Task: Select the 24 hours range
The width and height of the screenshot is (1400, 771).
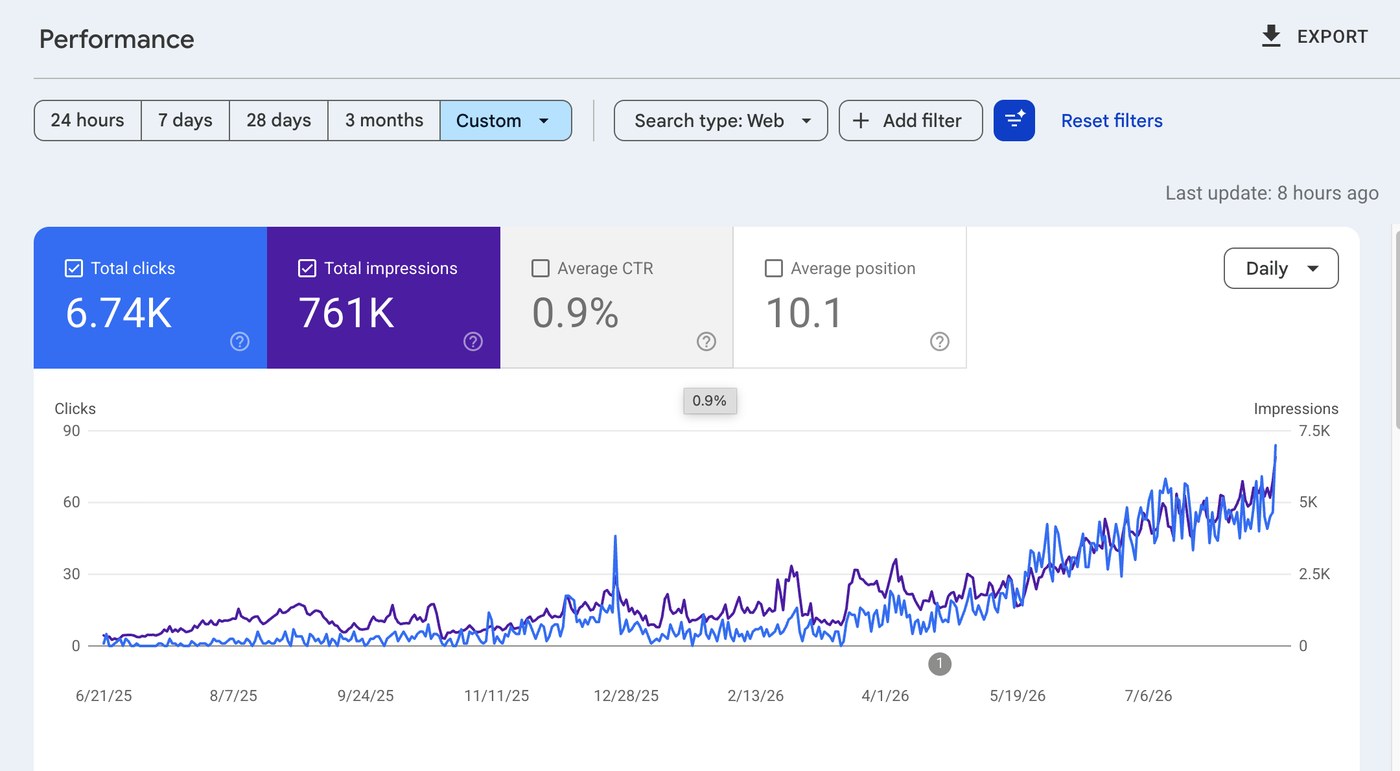Action: pos(87,120)
